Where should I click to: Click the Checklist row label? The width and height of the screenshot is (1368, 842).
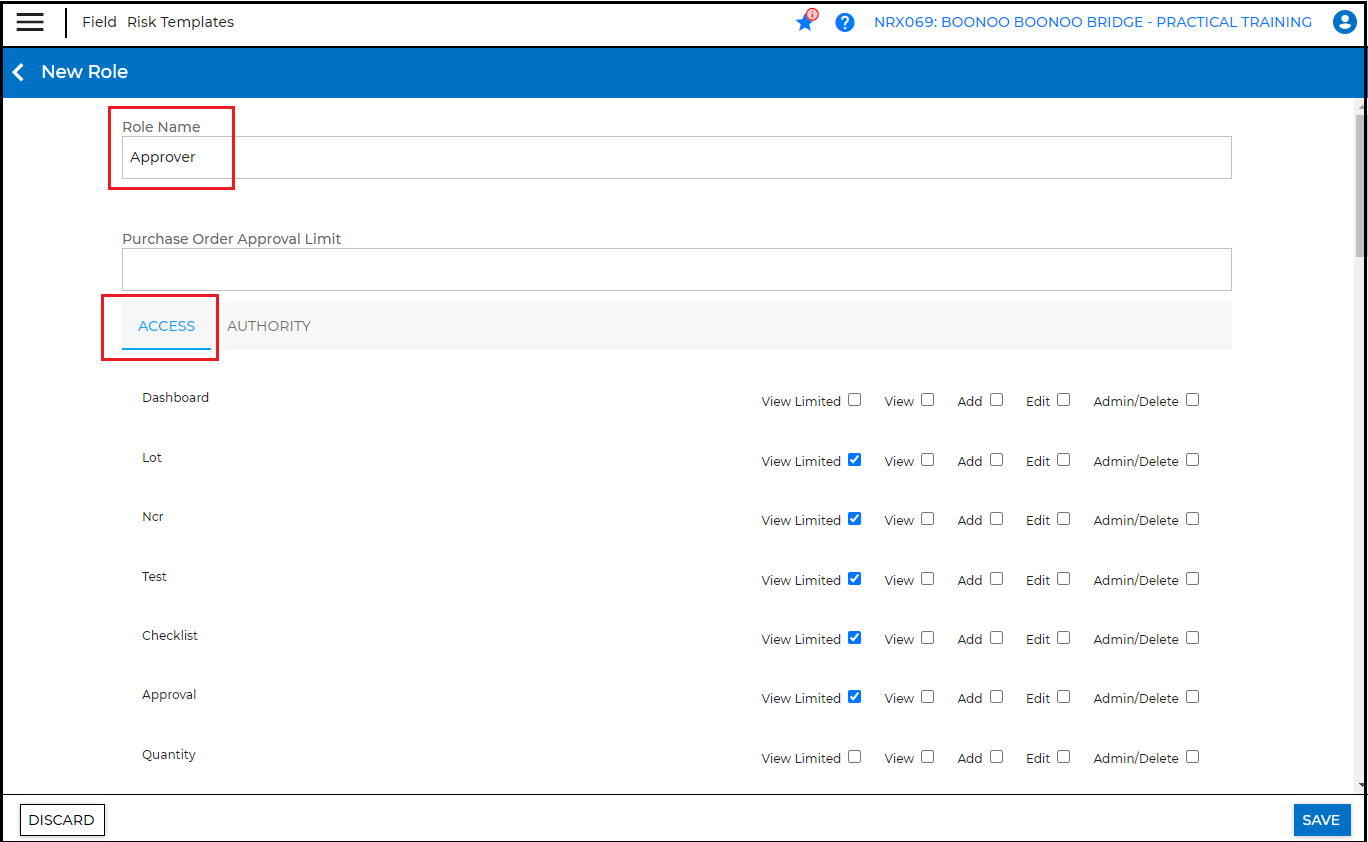(x=170, y=635)
